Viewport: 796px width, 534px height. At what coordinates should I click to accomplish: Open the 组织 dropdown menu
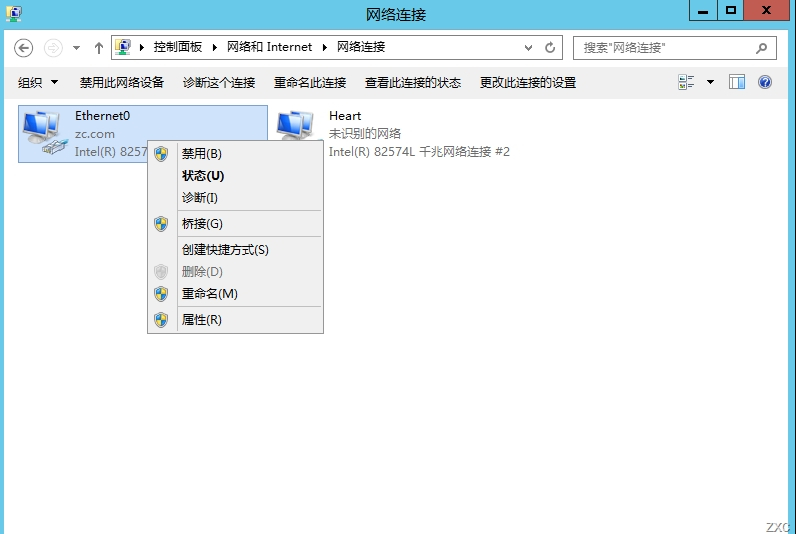coord(38,82)
